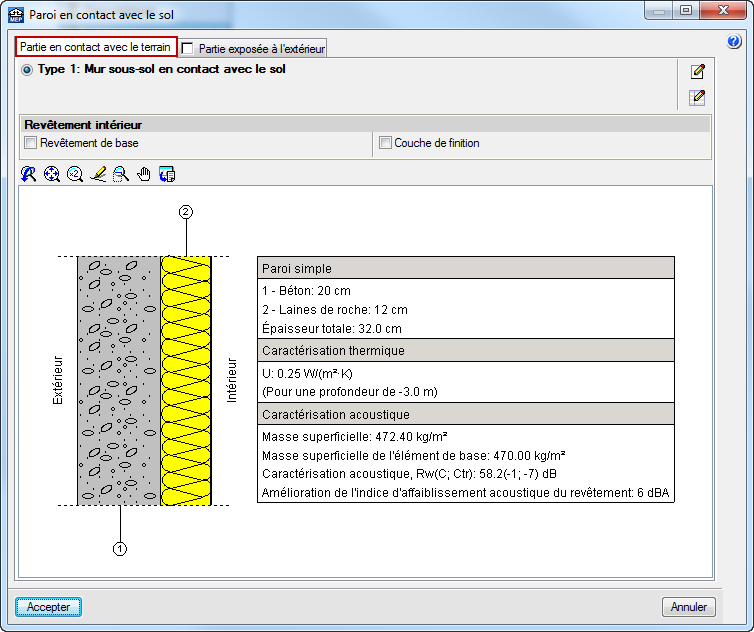Select the Type 1 Mur sous-sol radio button

(x=27, y=70)
